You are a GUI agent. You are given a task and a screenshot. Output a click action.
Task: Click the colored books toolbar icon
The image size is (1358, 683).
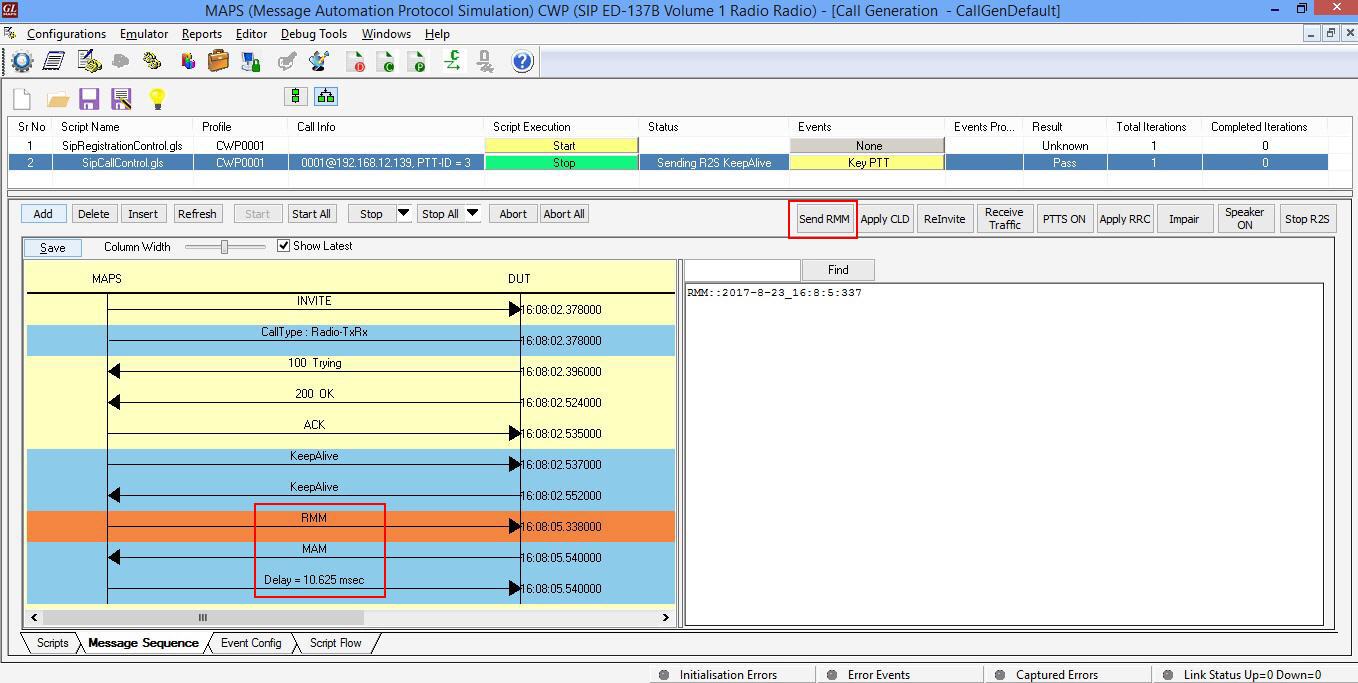[x=187, y=62]
